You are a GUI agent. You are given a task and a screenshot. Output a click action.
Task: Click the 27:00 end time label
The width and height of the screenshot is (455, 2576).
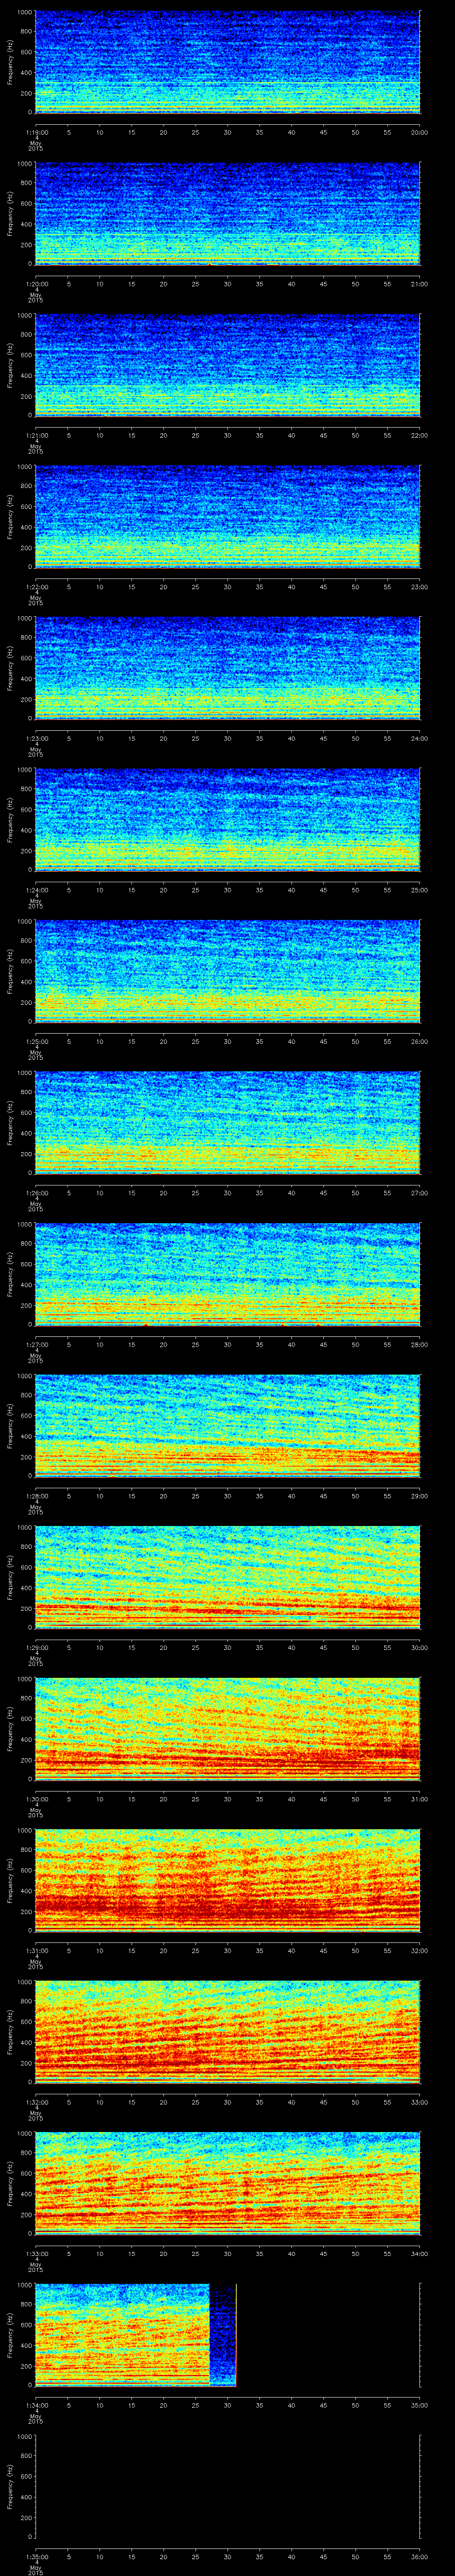point(420,1193)
